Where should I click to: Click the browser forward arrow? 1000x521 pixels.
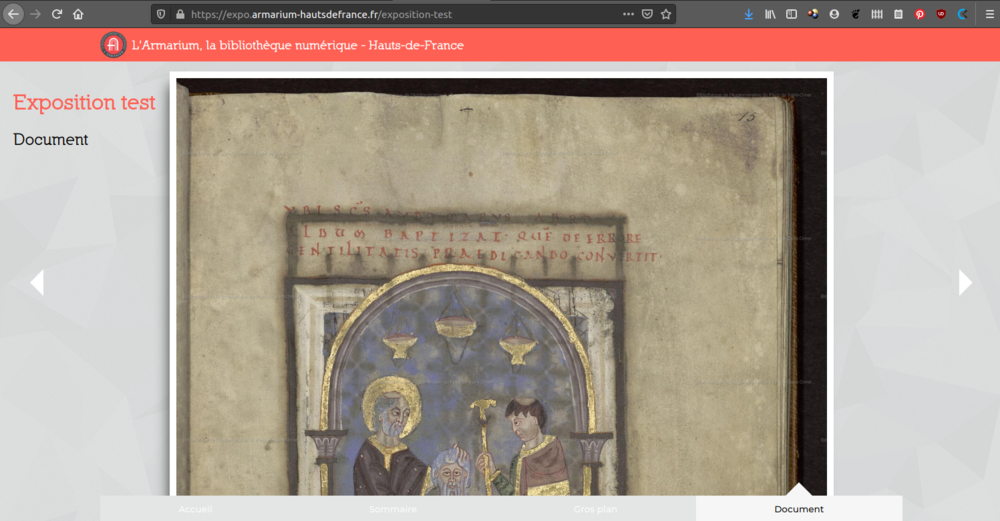[35, 14]
